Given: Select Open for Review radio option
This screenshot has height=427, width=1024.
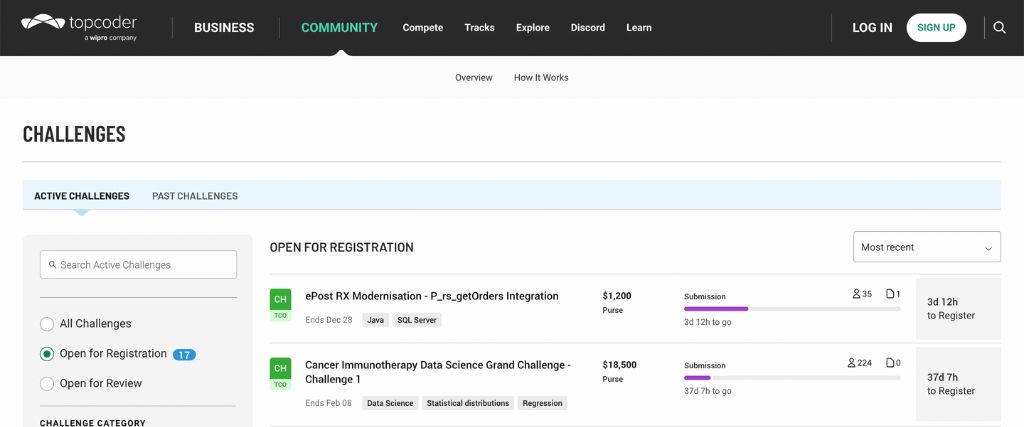Looking at the screenshot, I should (x=47, y=383).
